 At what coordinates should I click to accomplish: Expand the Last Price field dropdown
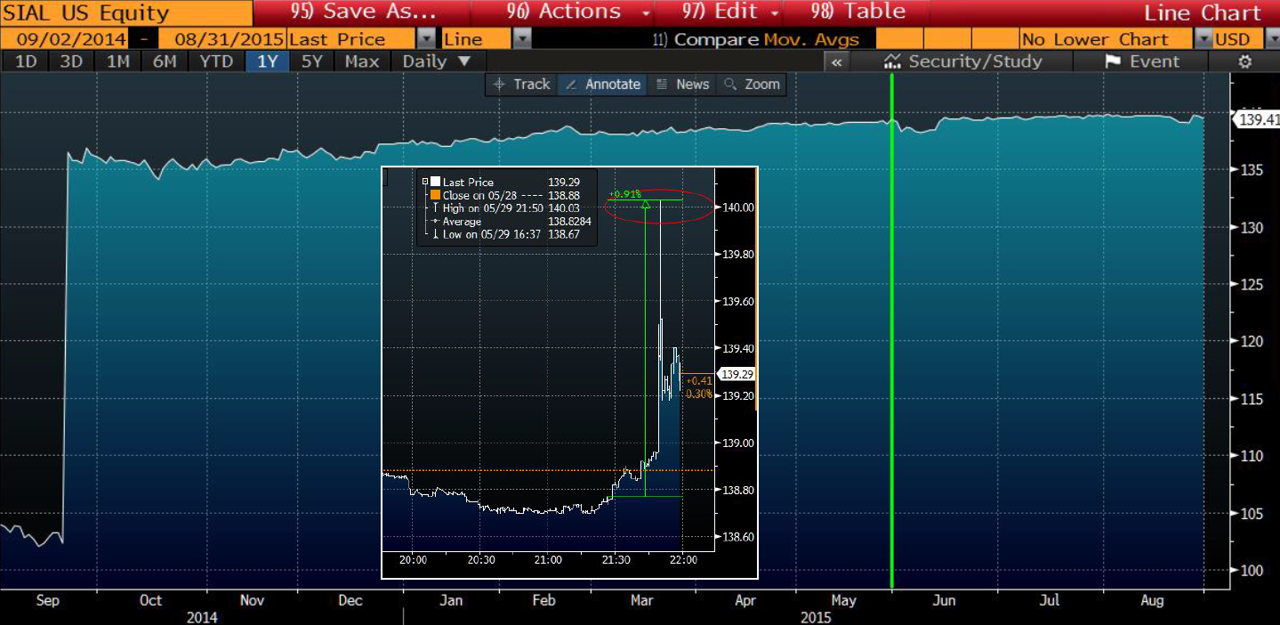click(x=426, y=39)
